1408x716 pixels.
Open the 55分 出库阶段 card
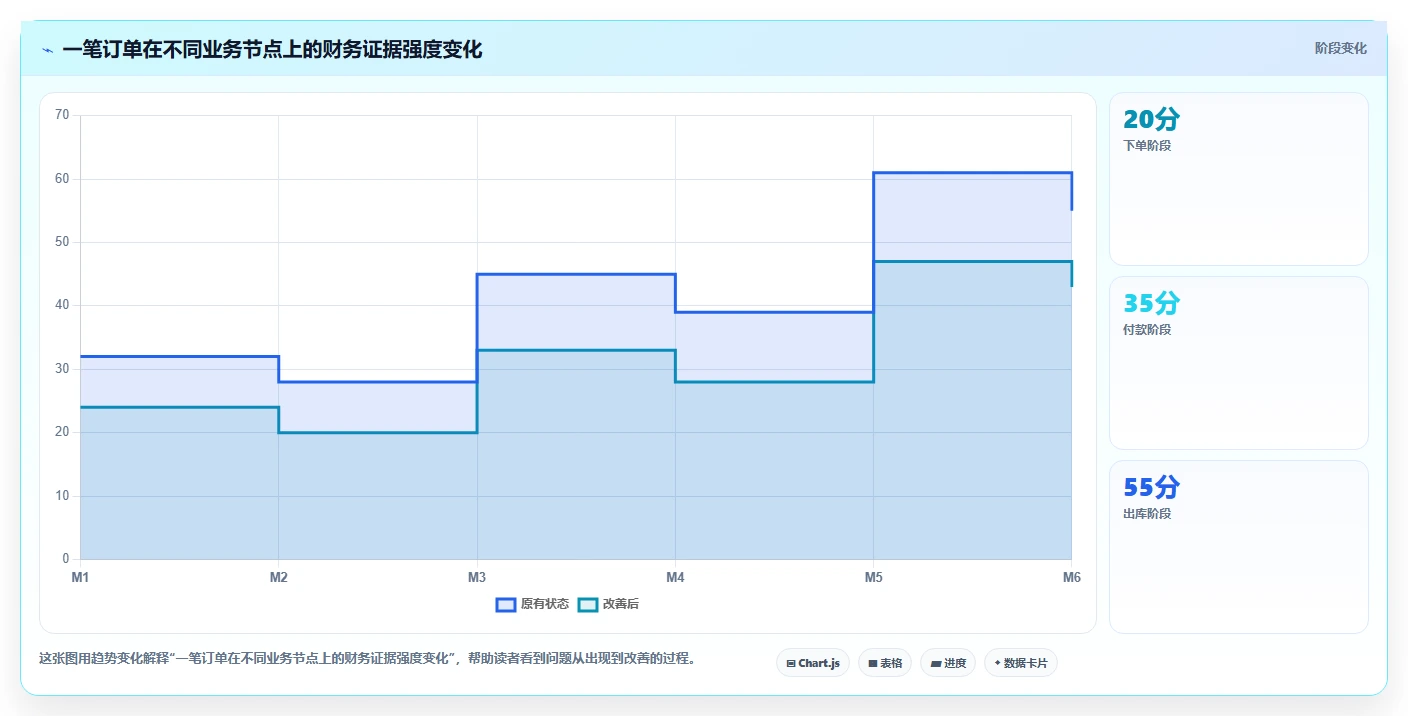pos(1238,547)
